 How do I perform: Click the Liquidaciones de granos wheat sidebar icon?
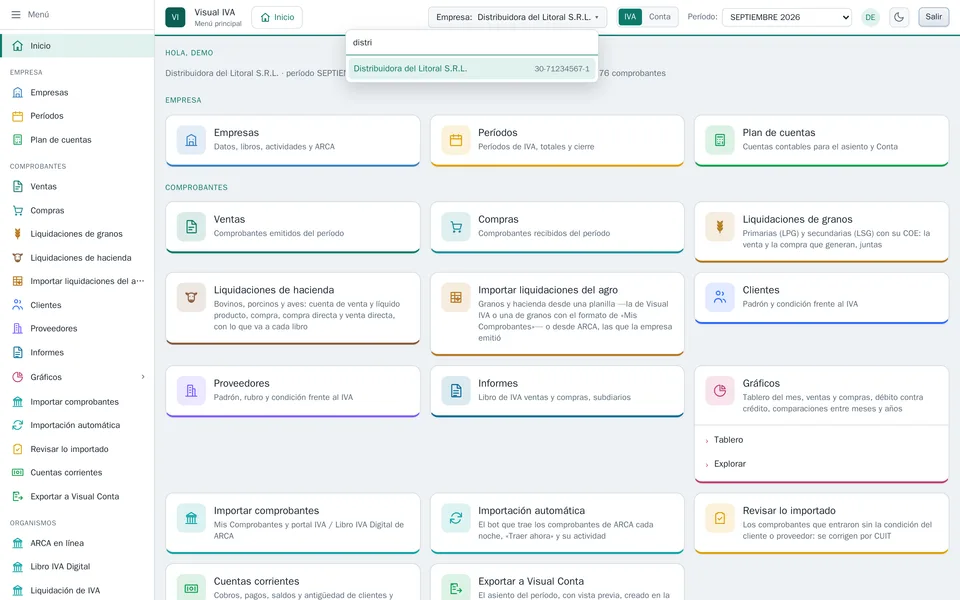point(18,233)
